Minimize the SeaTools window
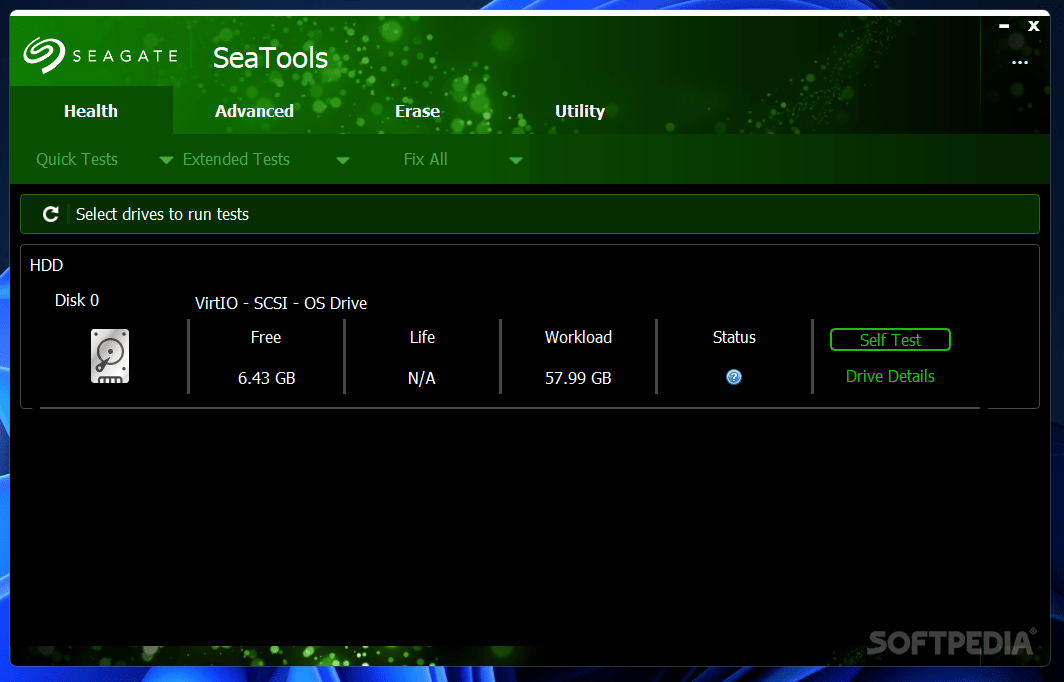This screenshot has width=1064, height=682. (x=1004, y=26)
